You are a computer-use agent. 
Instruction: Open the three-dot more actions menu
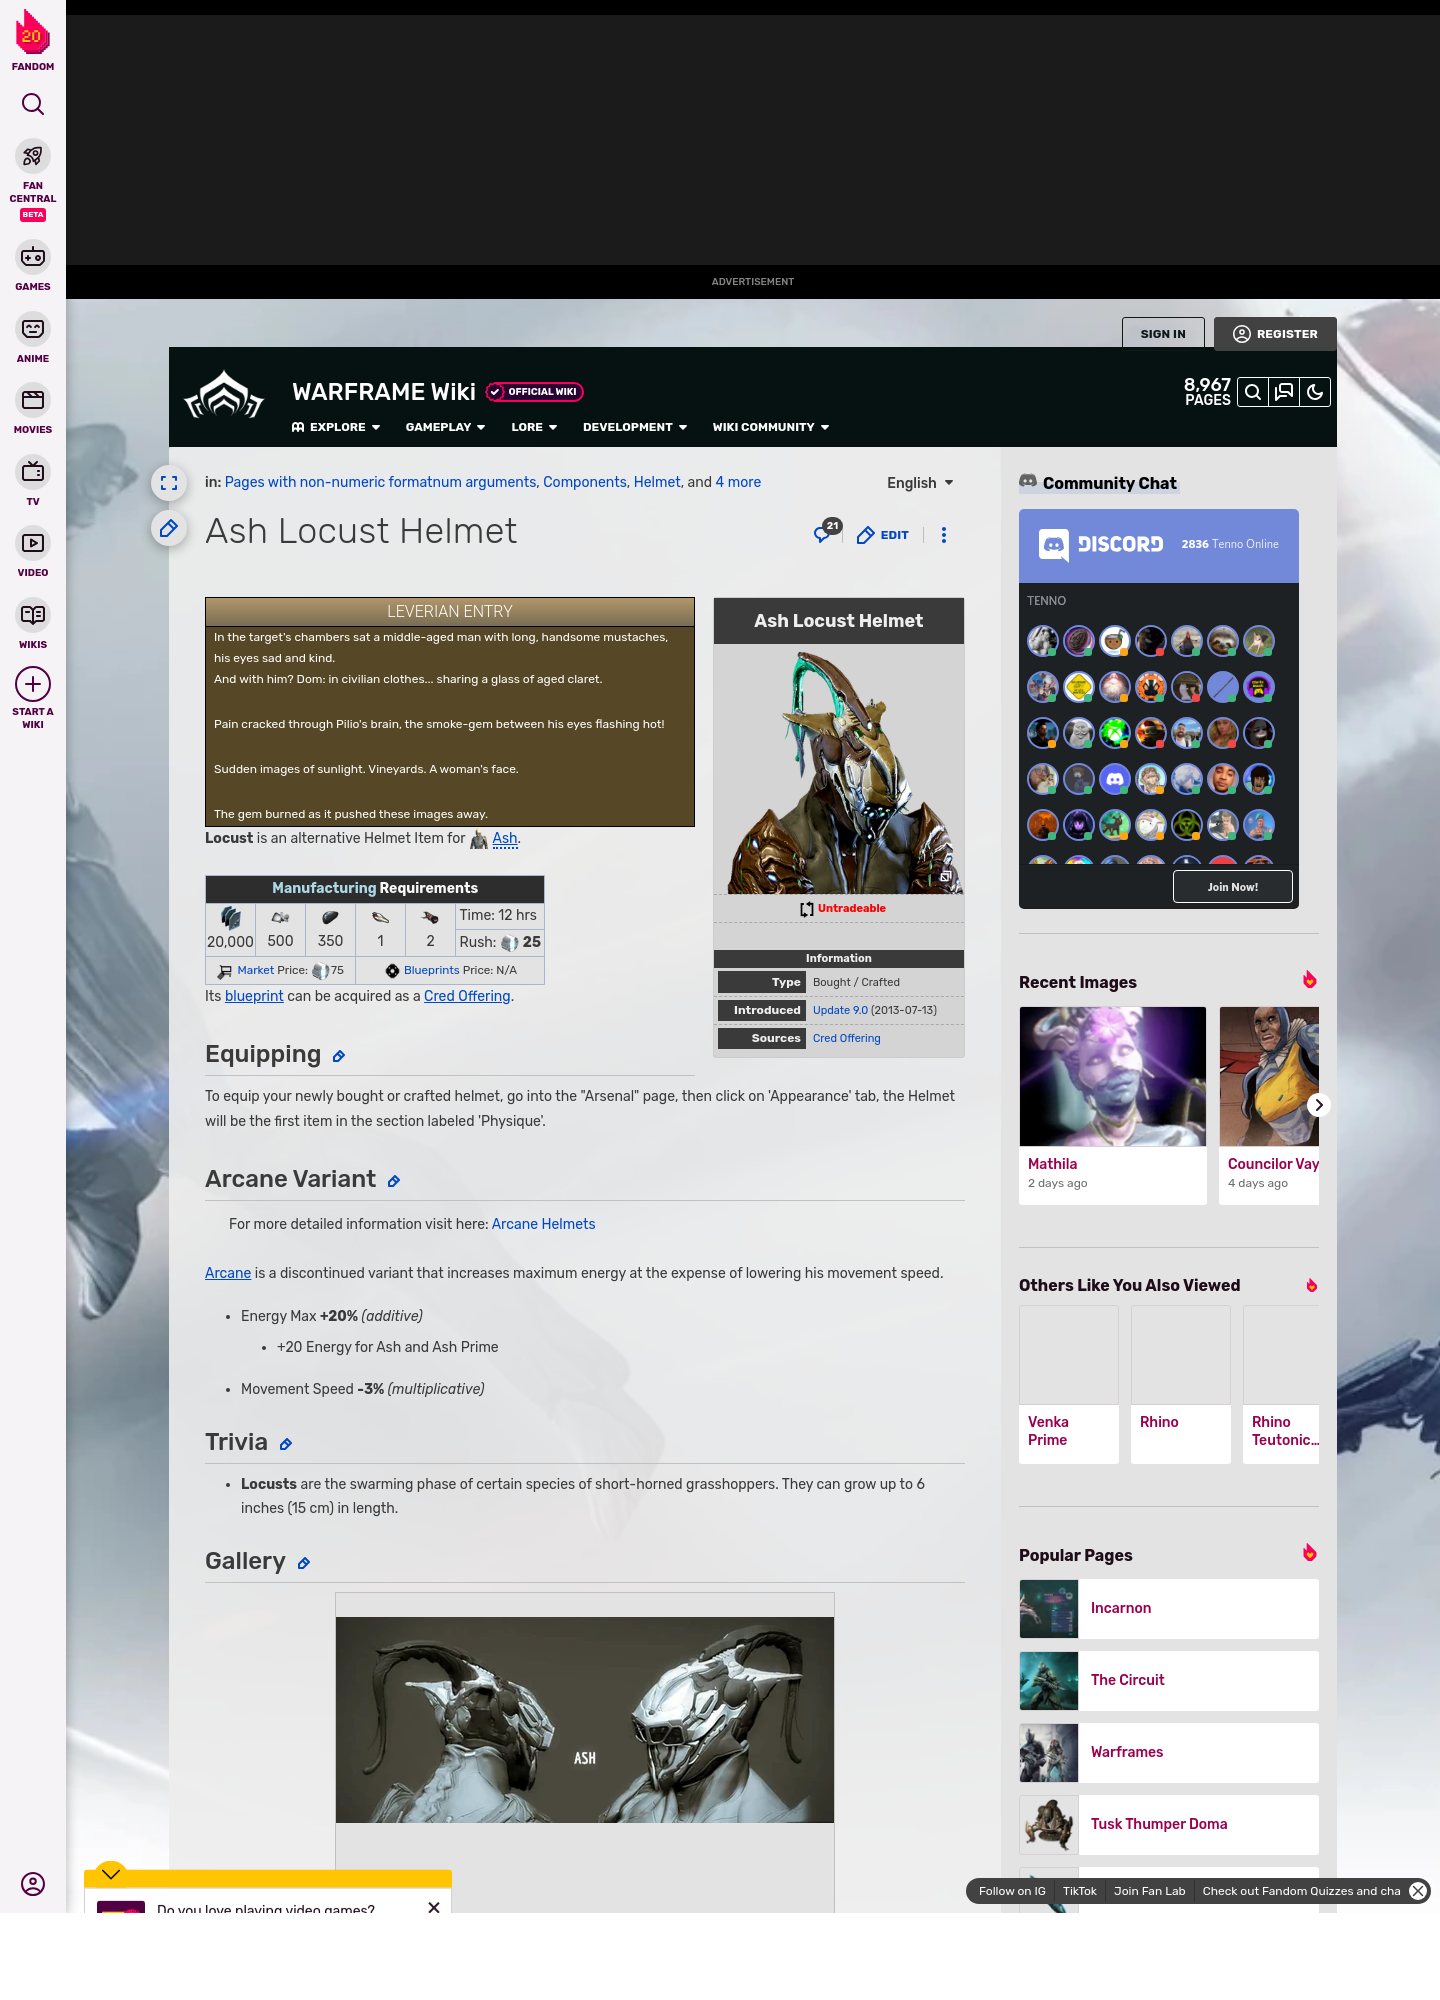click(943, 535)
